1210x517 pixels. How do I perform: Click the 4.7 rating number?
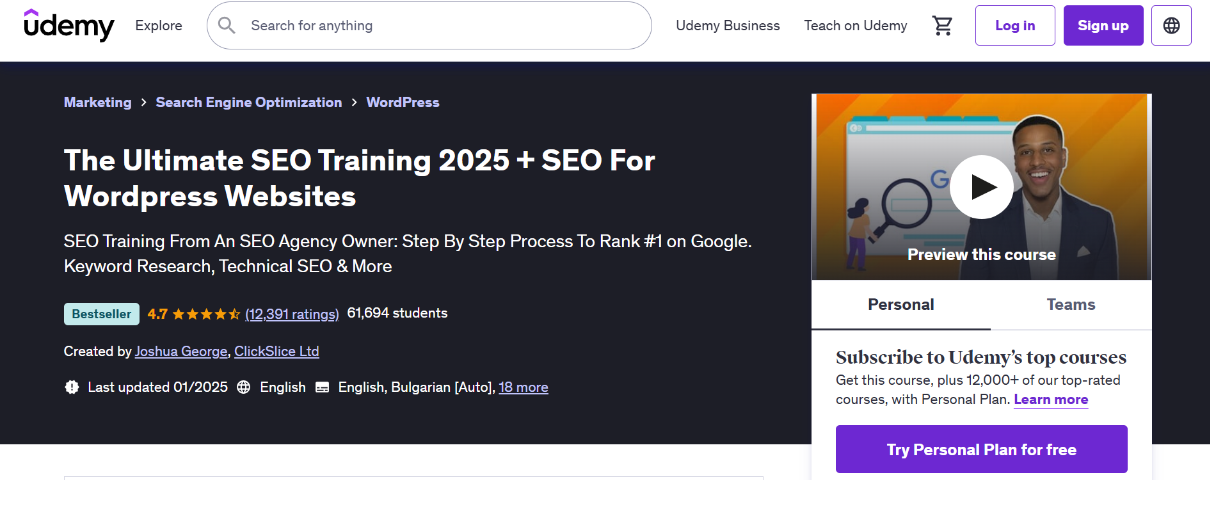[x=158, y=314]
